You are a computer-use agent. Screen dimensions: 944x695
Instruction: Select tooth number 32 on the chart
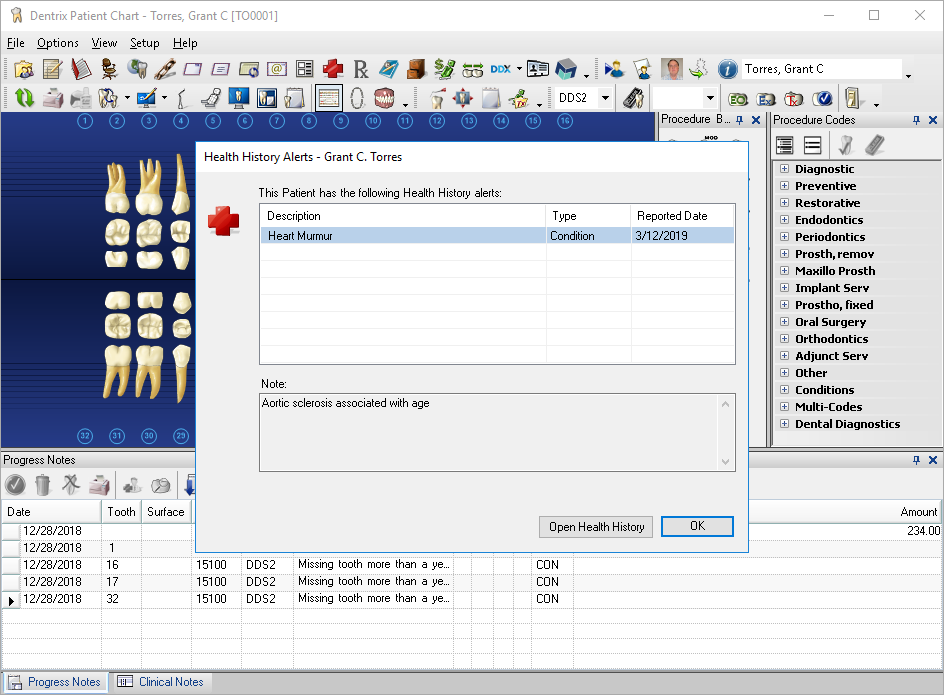(85, 435)
